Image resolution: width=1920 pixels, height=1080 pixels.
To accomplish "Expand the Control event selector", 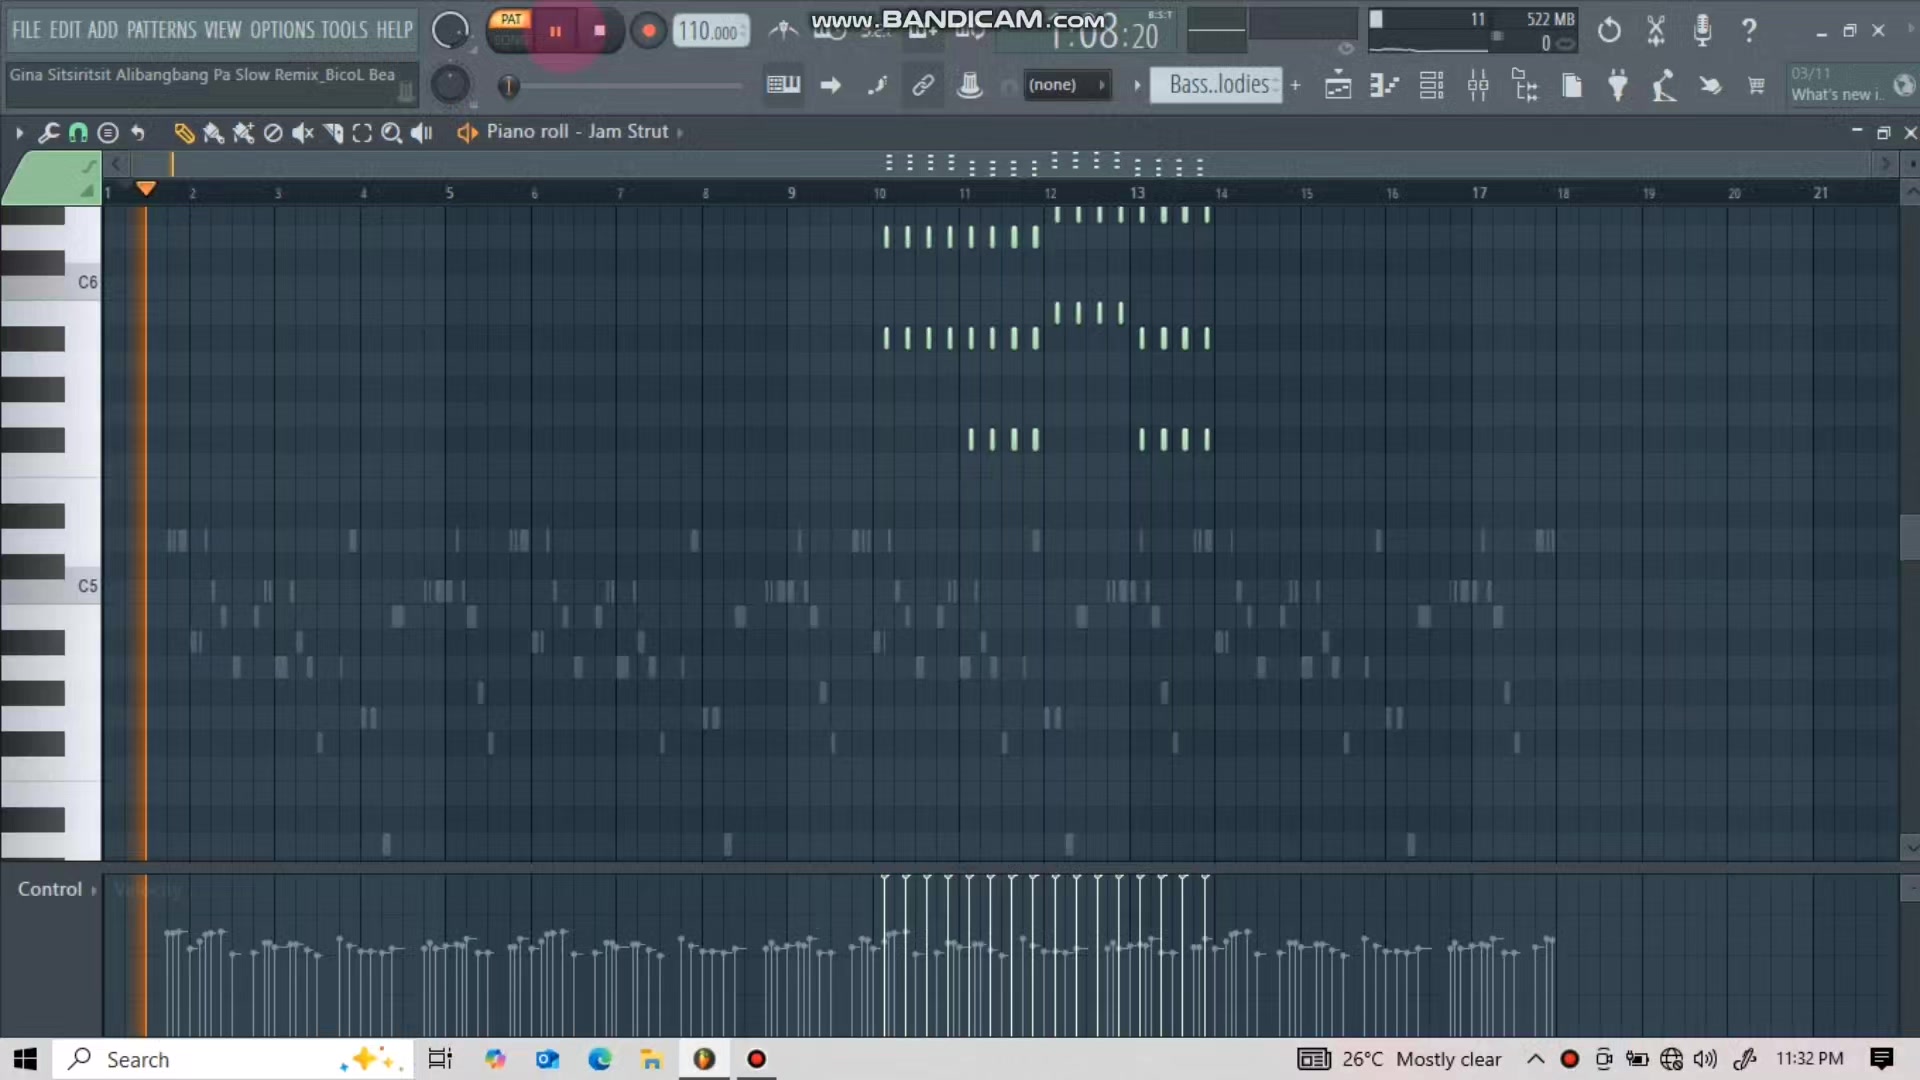I will [x=56, y=889].
